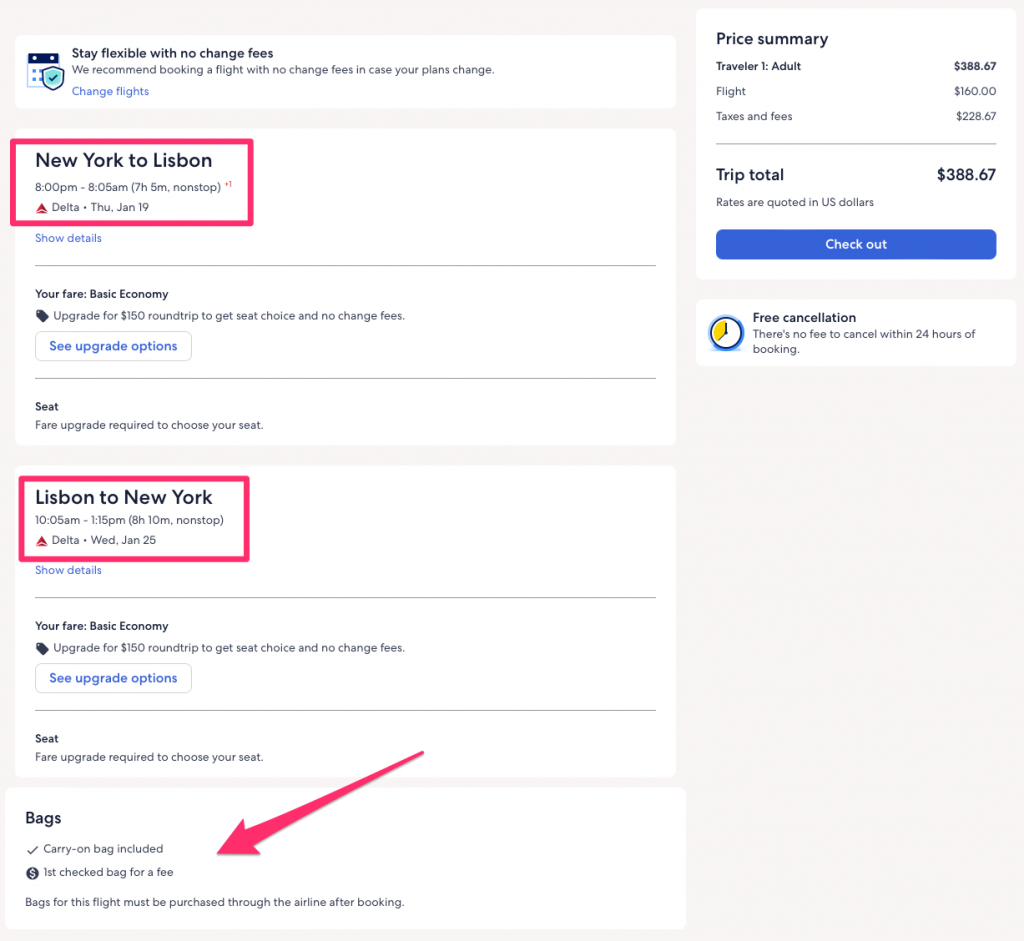Expand Show details for New York to Lisbon
The width and height of the screenshot is (1024, 941).
pos(68,238)
